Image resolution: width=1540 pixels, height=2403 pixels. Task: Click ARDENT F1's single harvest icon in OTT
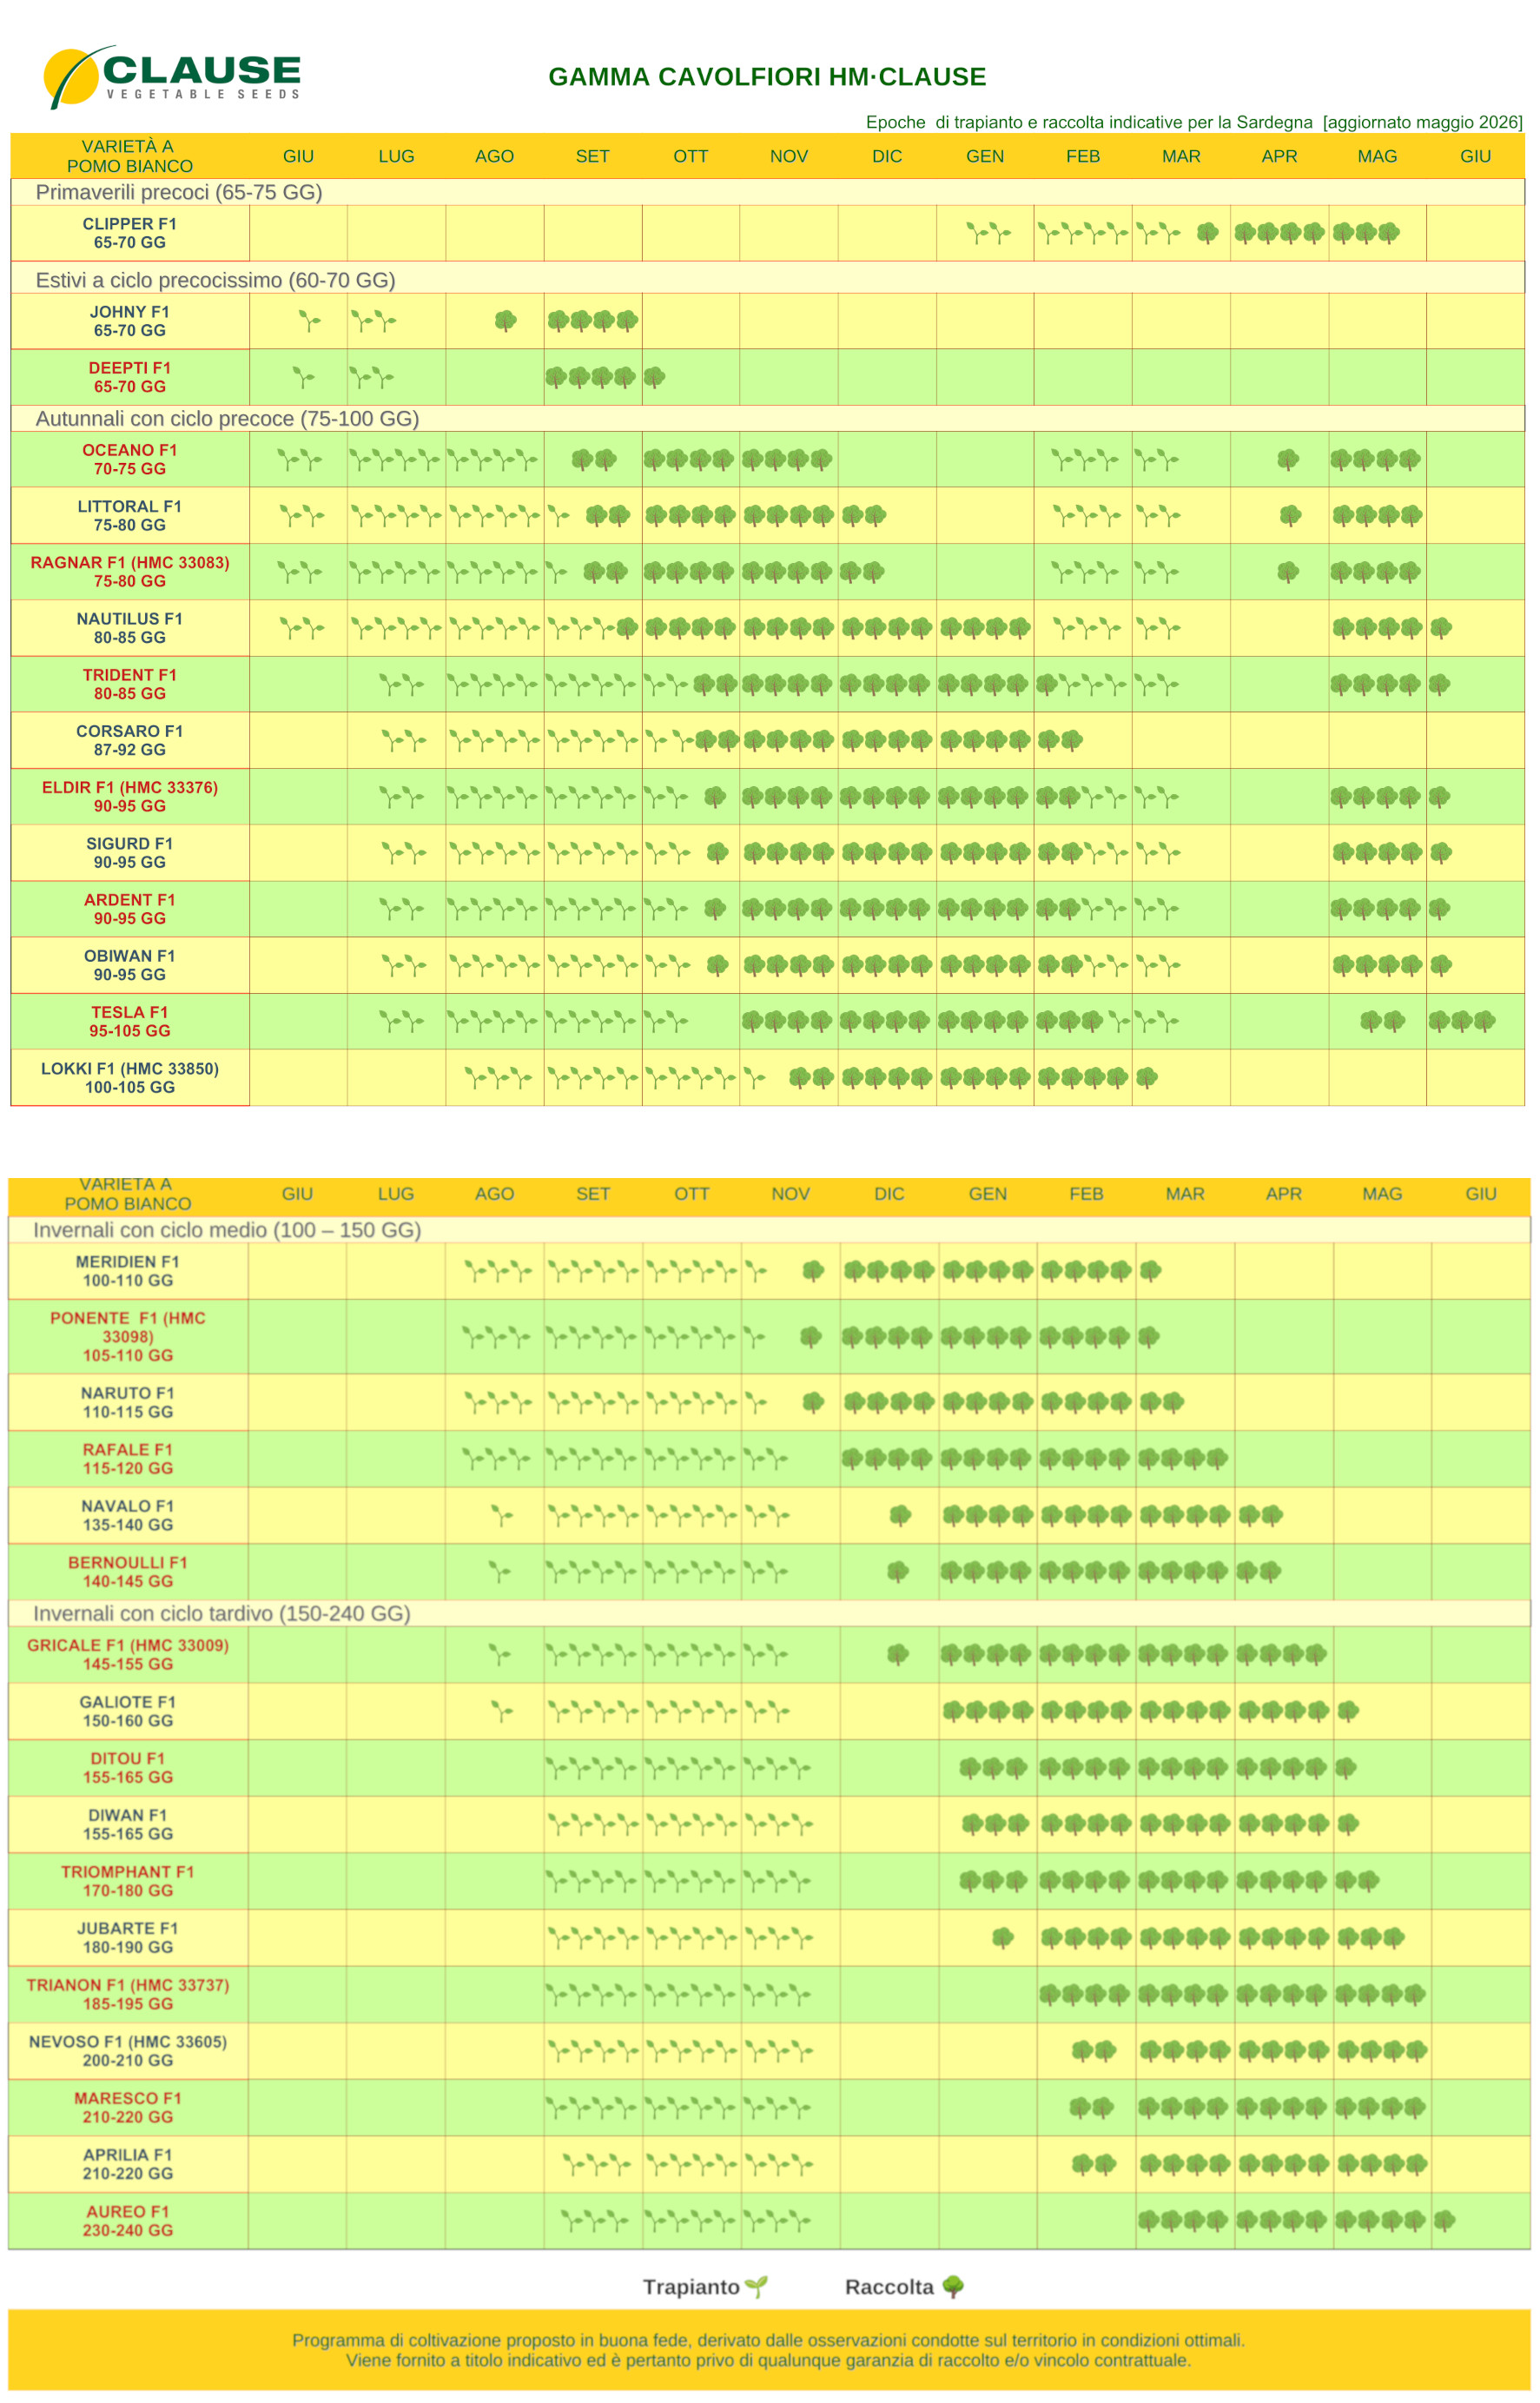(x=715, y=908)
